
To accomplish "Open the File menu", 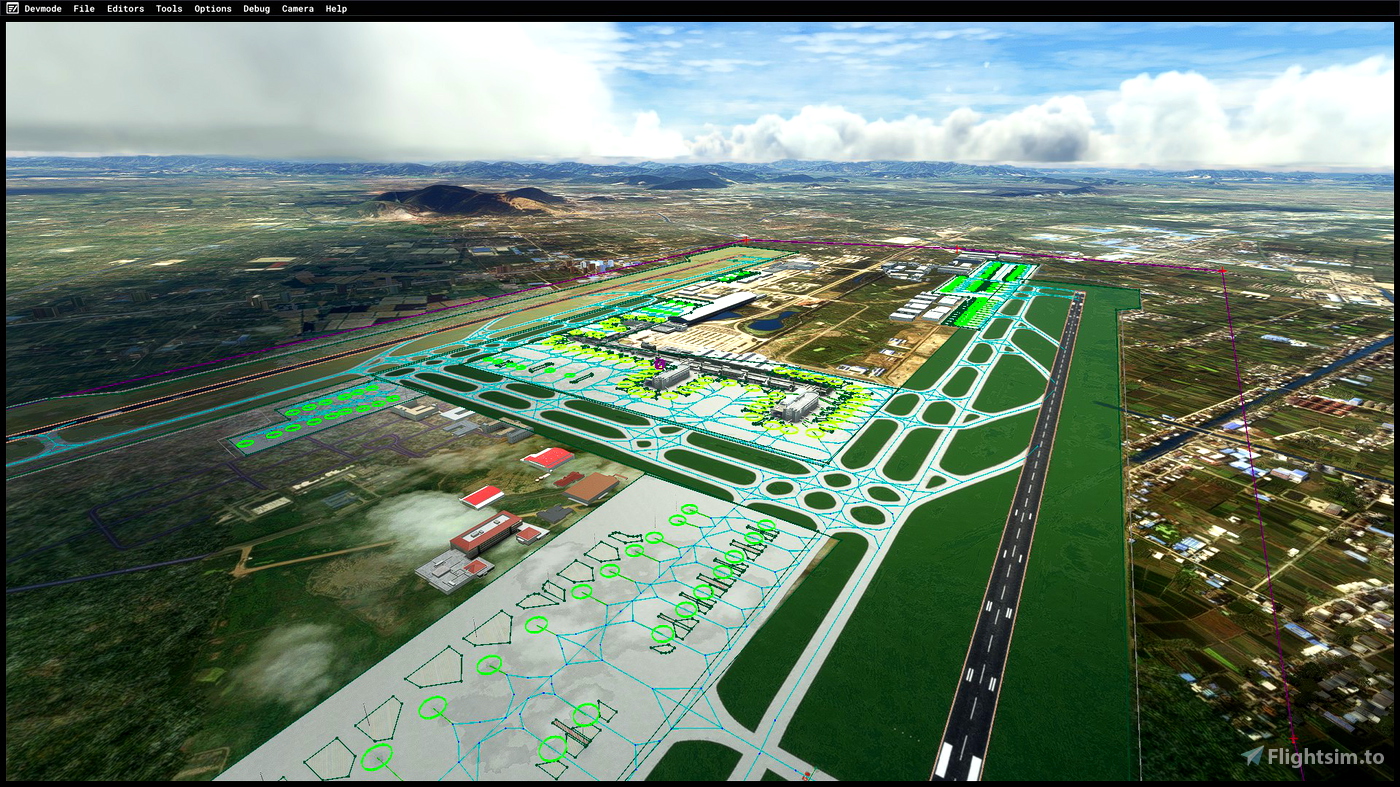I will (x=83, y=8).
